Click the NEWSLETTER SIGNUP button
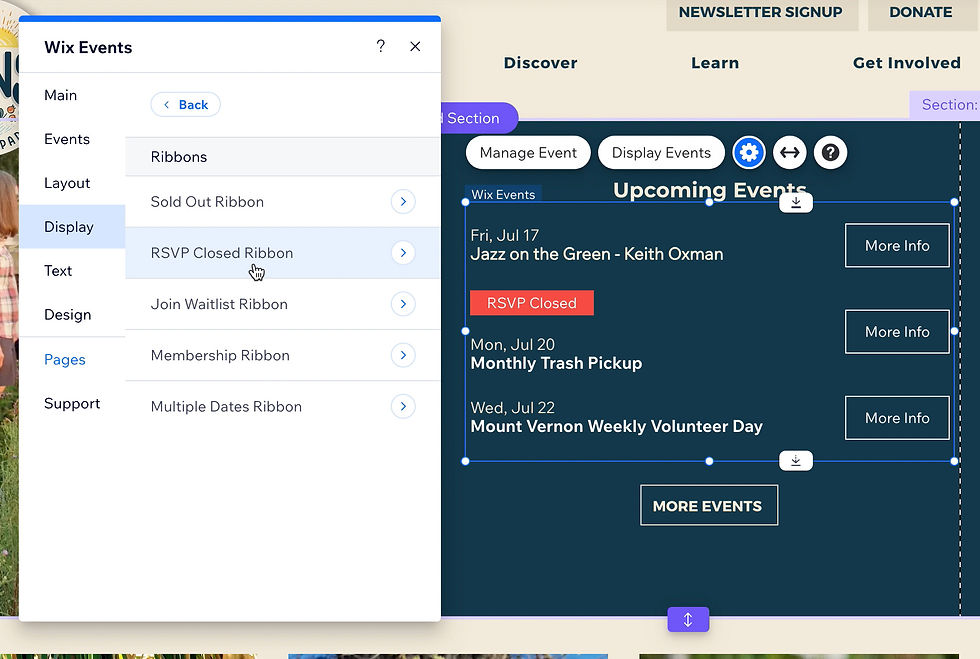This screenshot has width=980, height=659. [761, 13]
